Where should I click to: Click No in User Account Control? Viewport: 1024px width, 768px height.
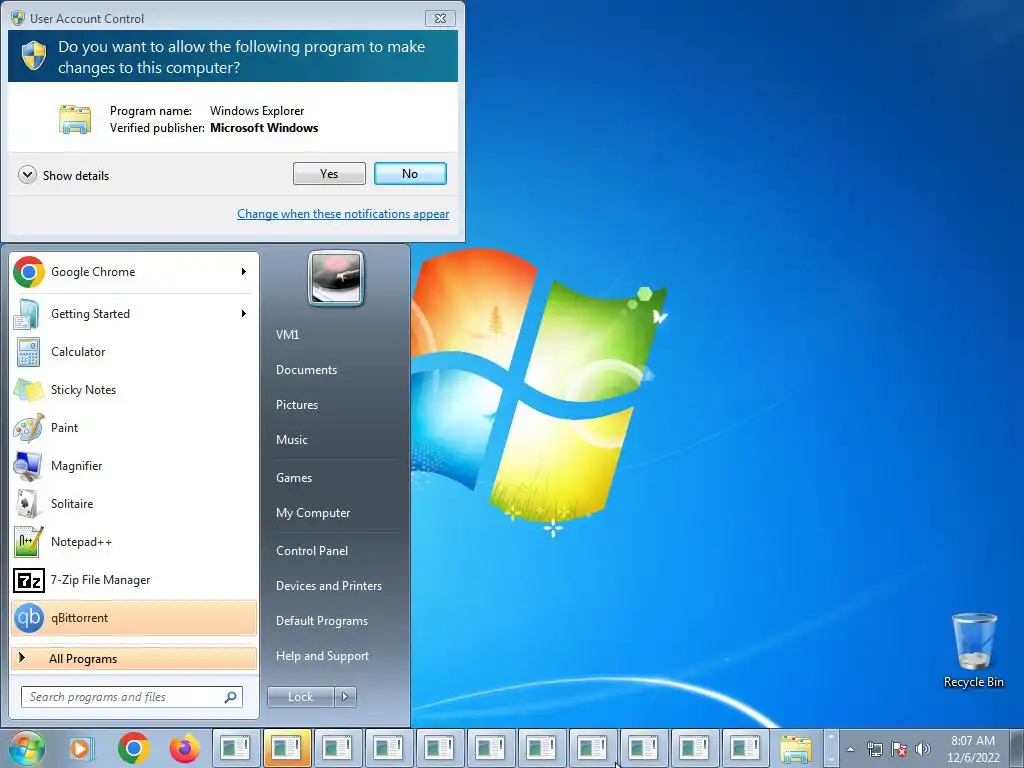point(410,174)
